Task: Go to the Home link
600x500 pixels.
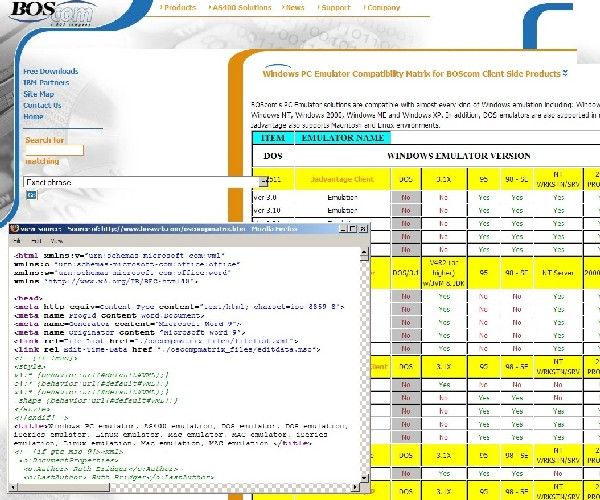Action: click(x=33, y=116)
